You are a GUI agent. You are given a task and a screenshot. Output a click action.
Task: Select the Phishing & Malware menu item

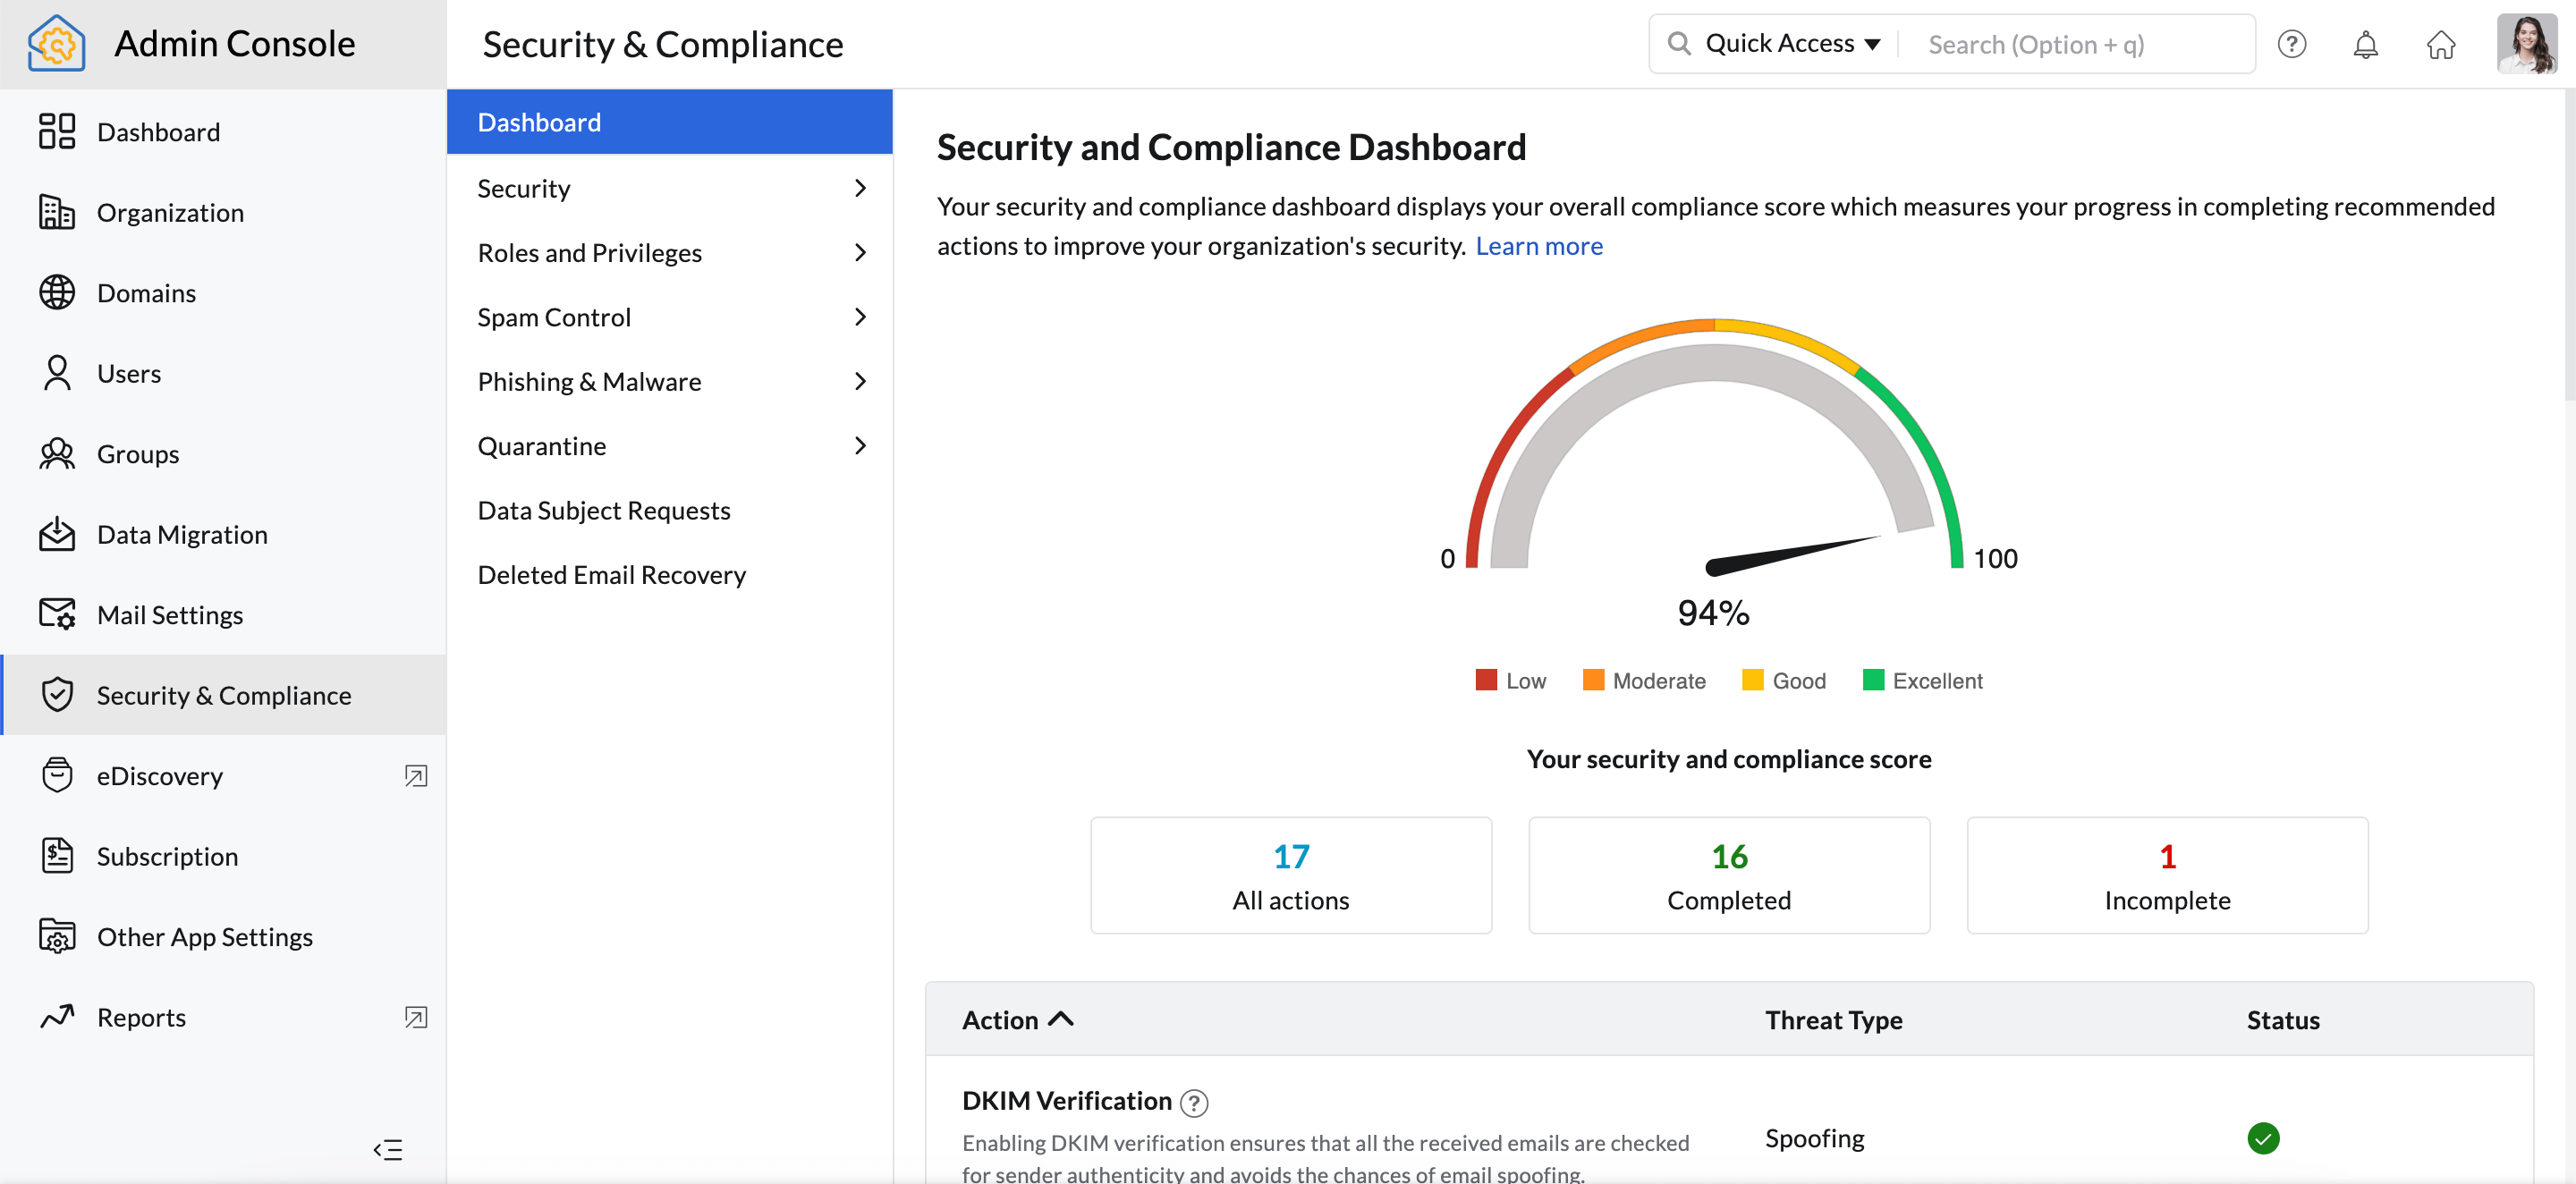coord(589,379)
